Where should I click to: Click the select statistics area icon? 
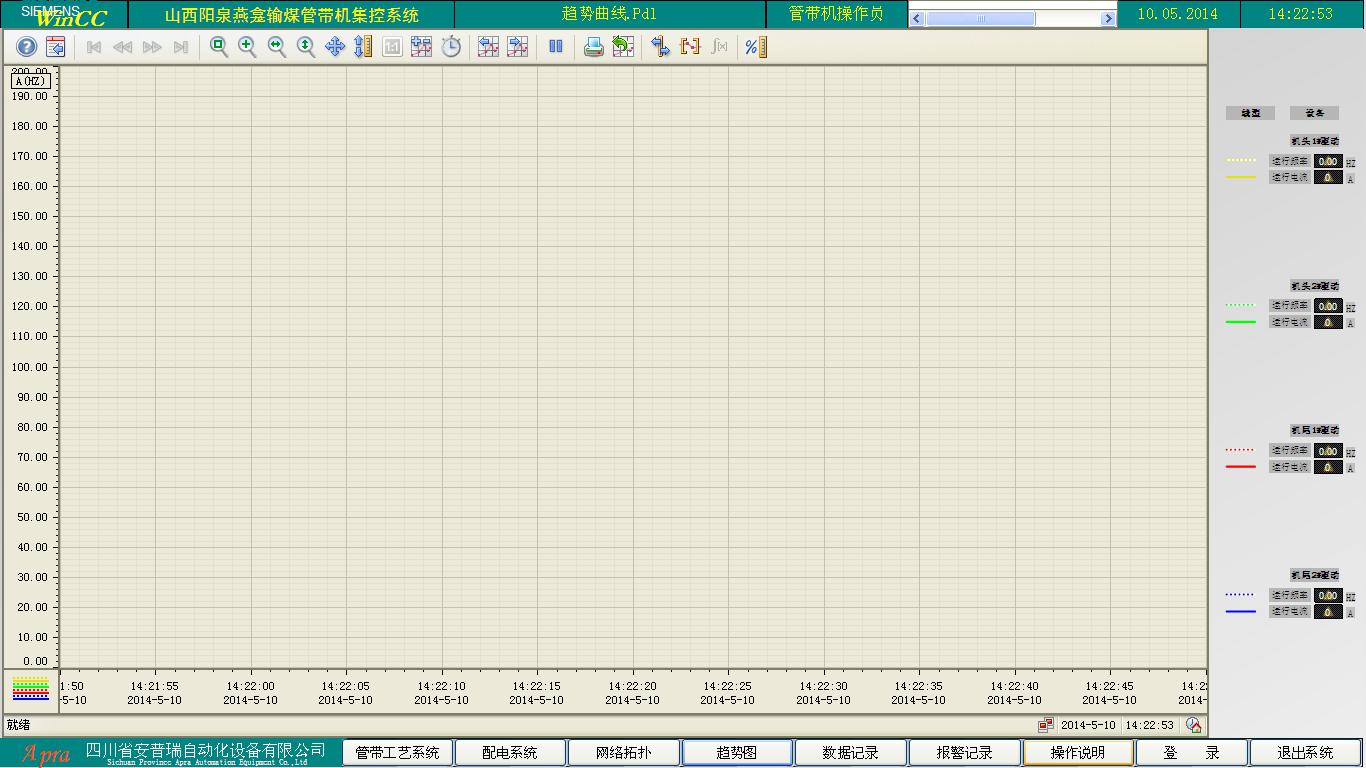(x=690, y=47)
